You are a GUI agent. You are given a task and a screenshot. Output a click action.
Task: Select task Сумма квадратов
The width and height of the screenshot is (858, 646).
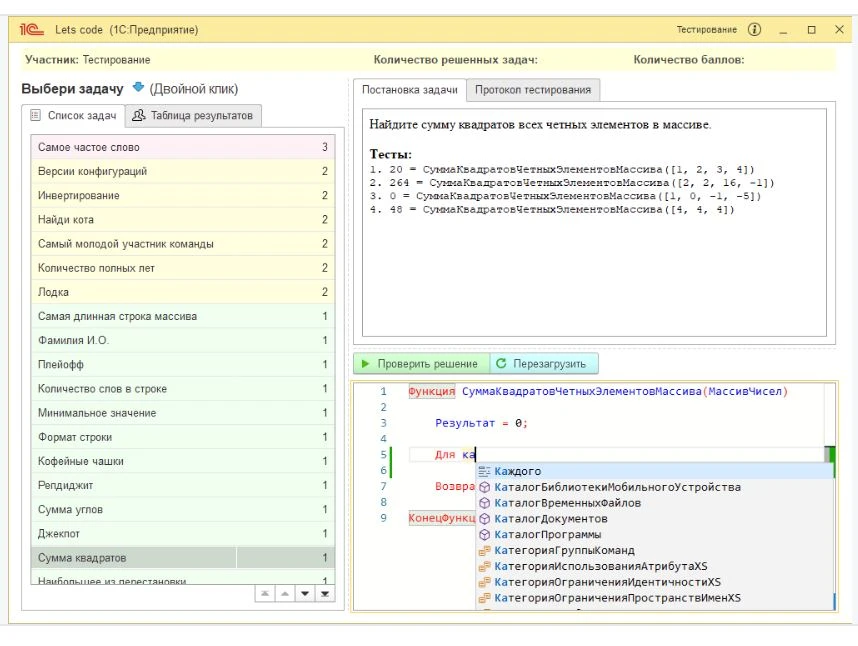(183, 558)
